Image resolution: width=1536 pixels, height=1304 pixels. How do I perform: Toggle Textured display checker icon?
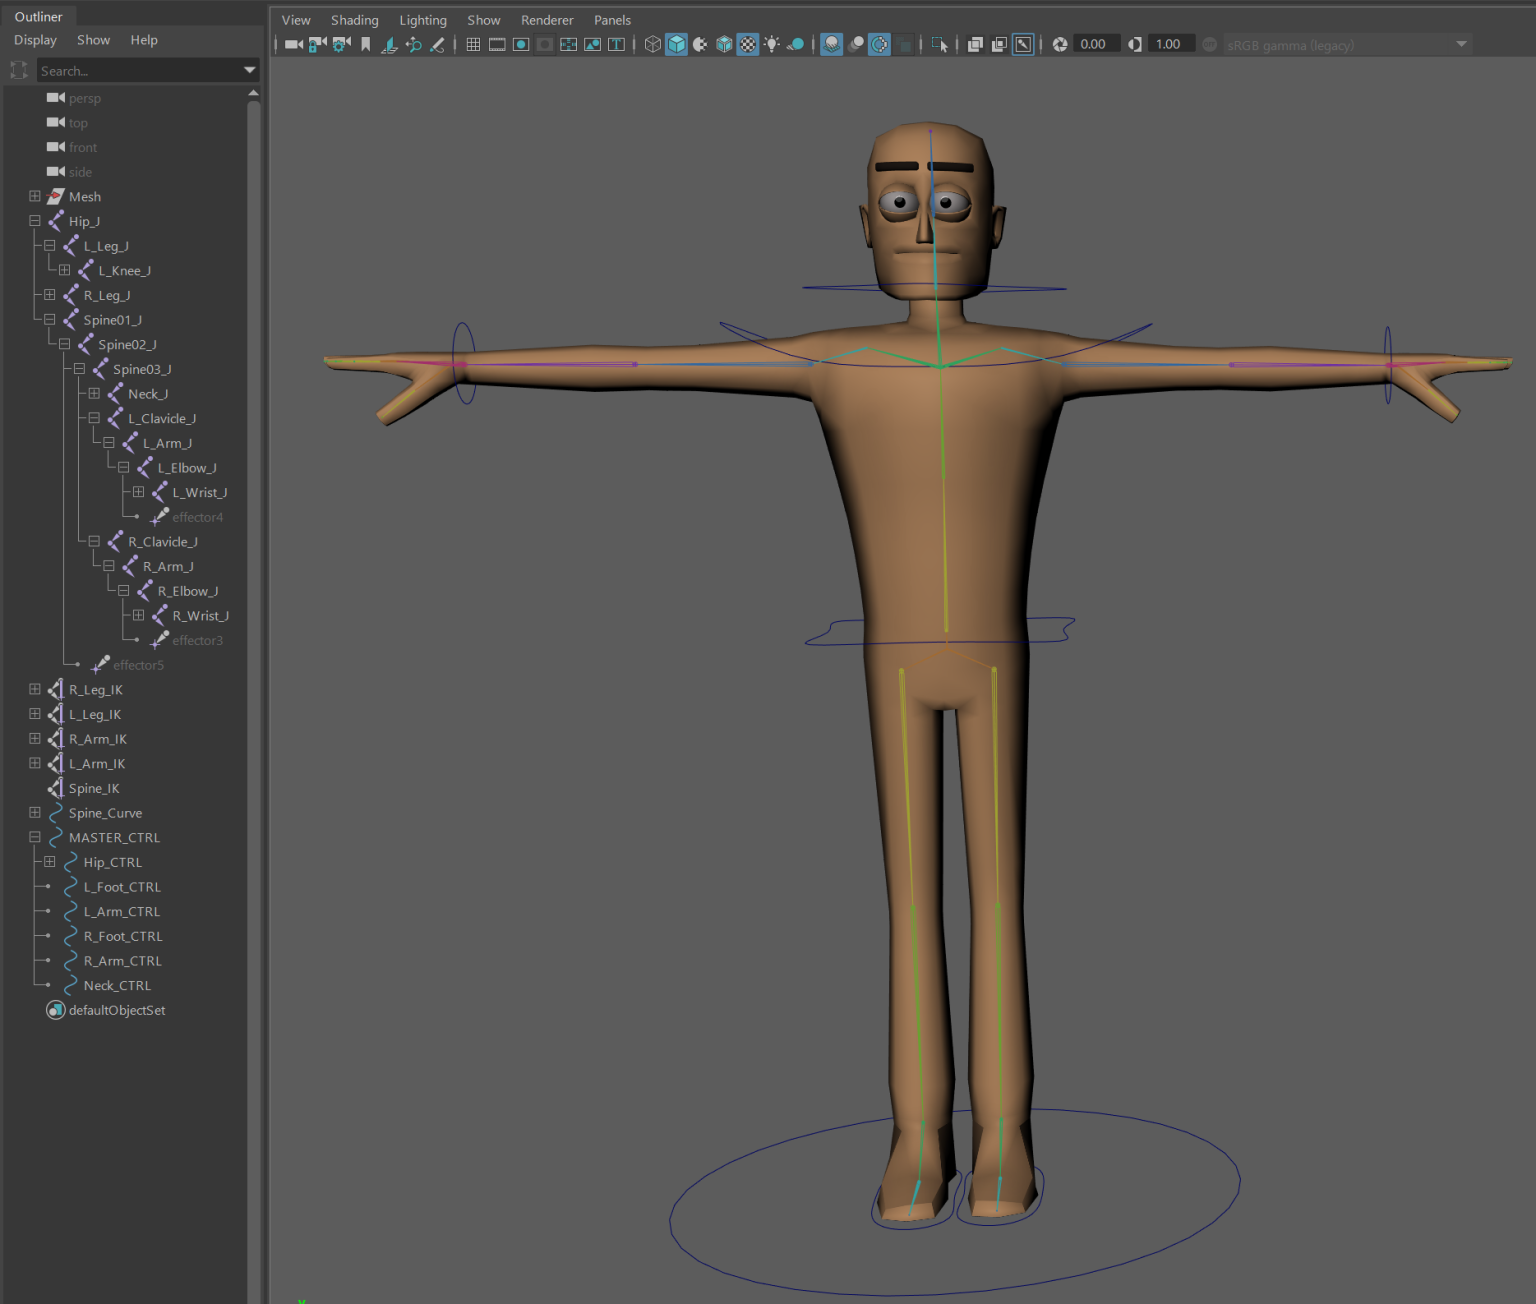click(x=748, y=44)
